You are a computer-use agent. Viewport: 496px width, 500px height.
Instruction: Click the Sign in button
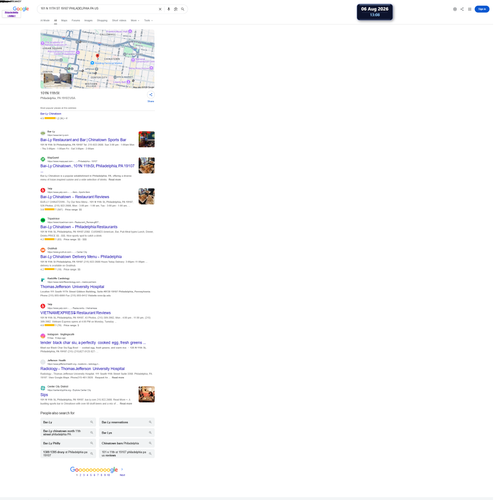(x=482, y=9)
